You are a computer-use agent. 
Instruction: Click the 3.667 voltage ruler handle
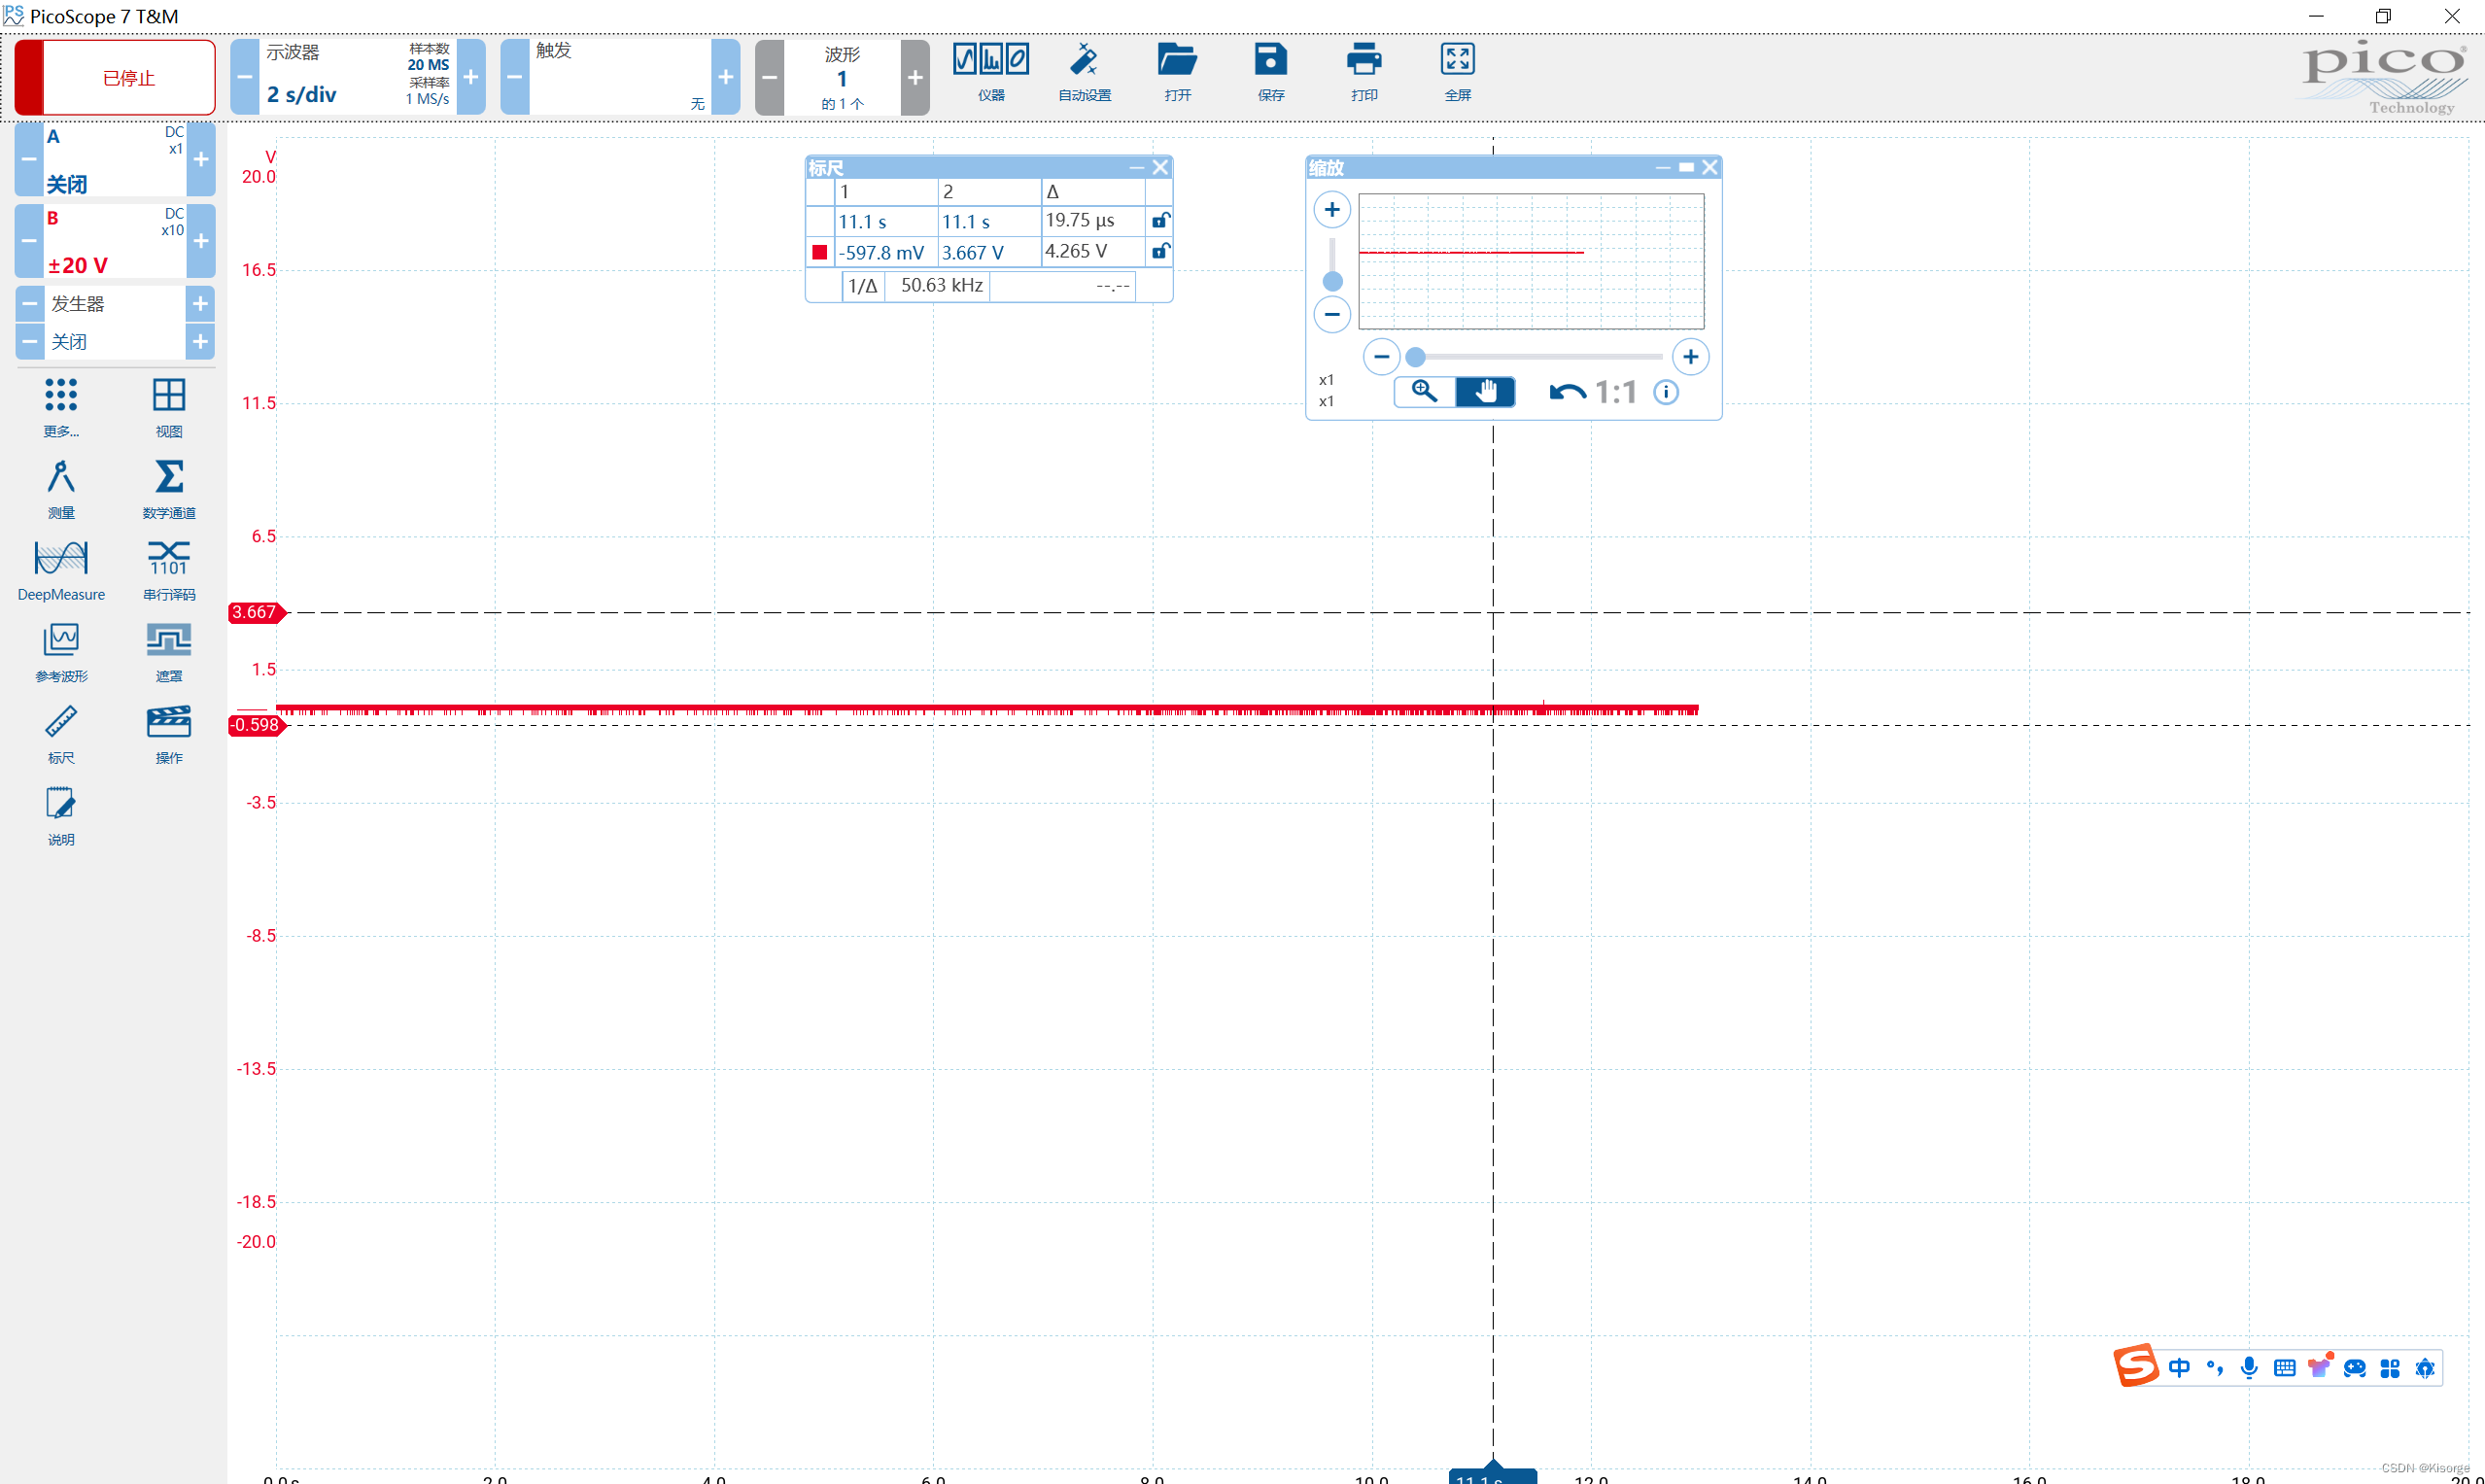[257, 612]
